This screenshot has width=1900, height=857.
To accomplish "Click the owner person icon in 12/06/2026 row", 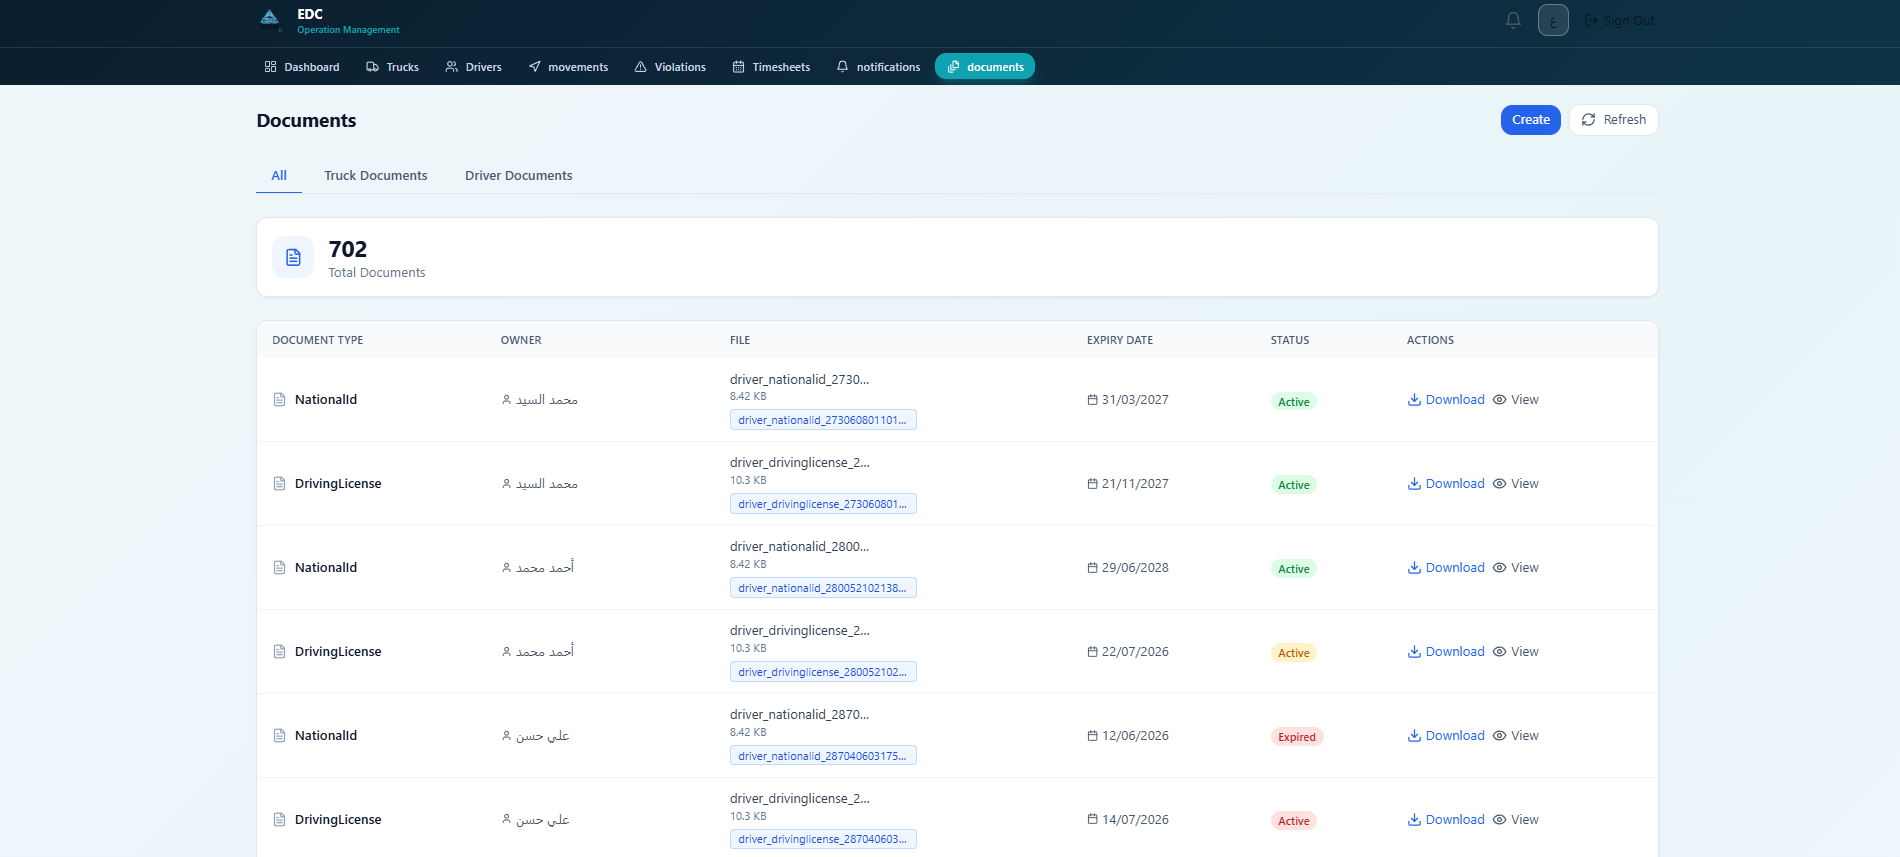I will (507, 736).
